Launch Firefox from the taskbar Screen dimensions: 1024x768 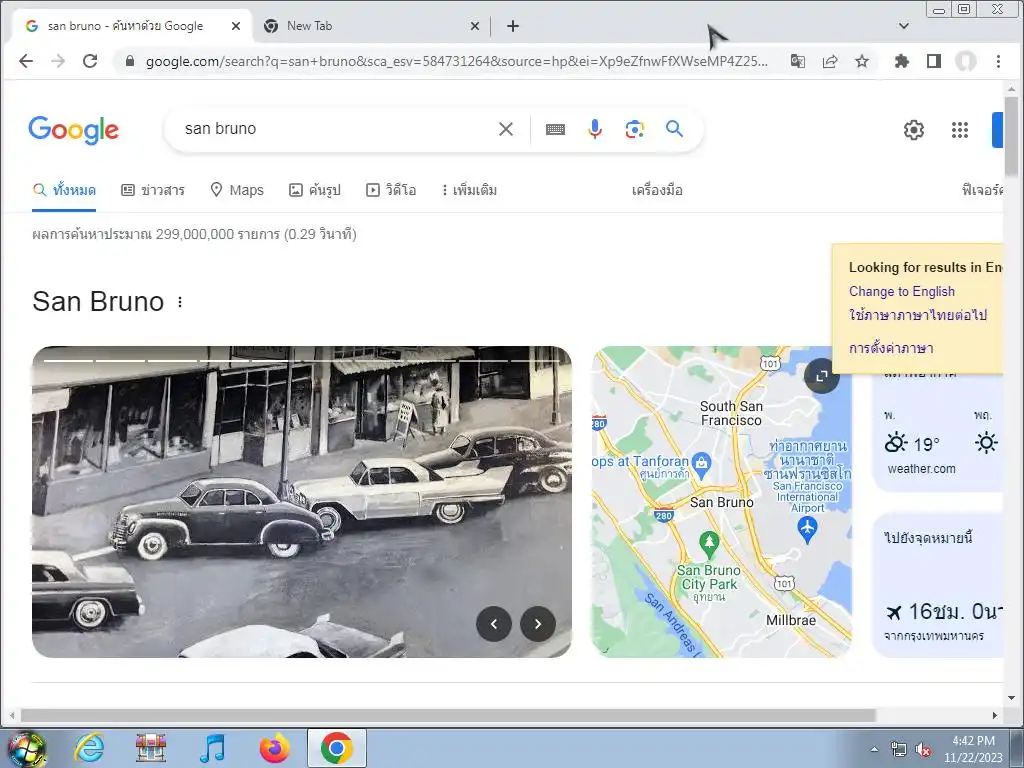point(274,748)
